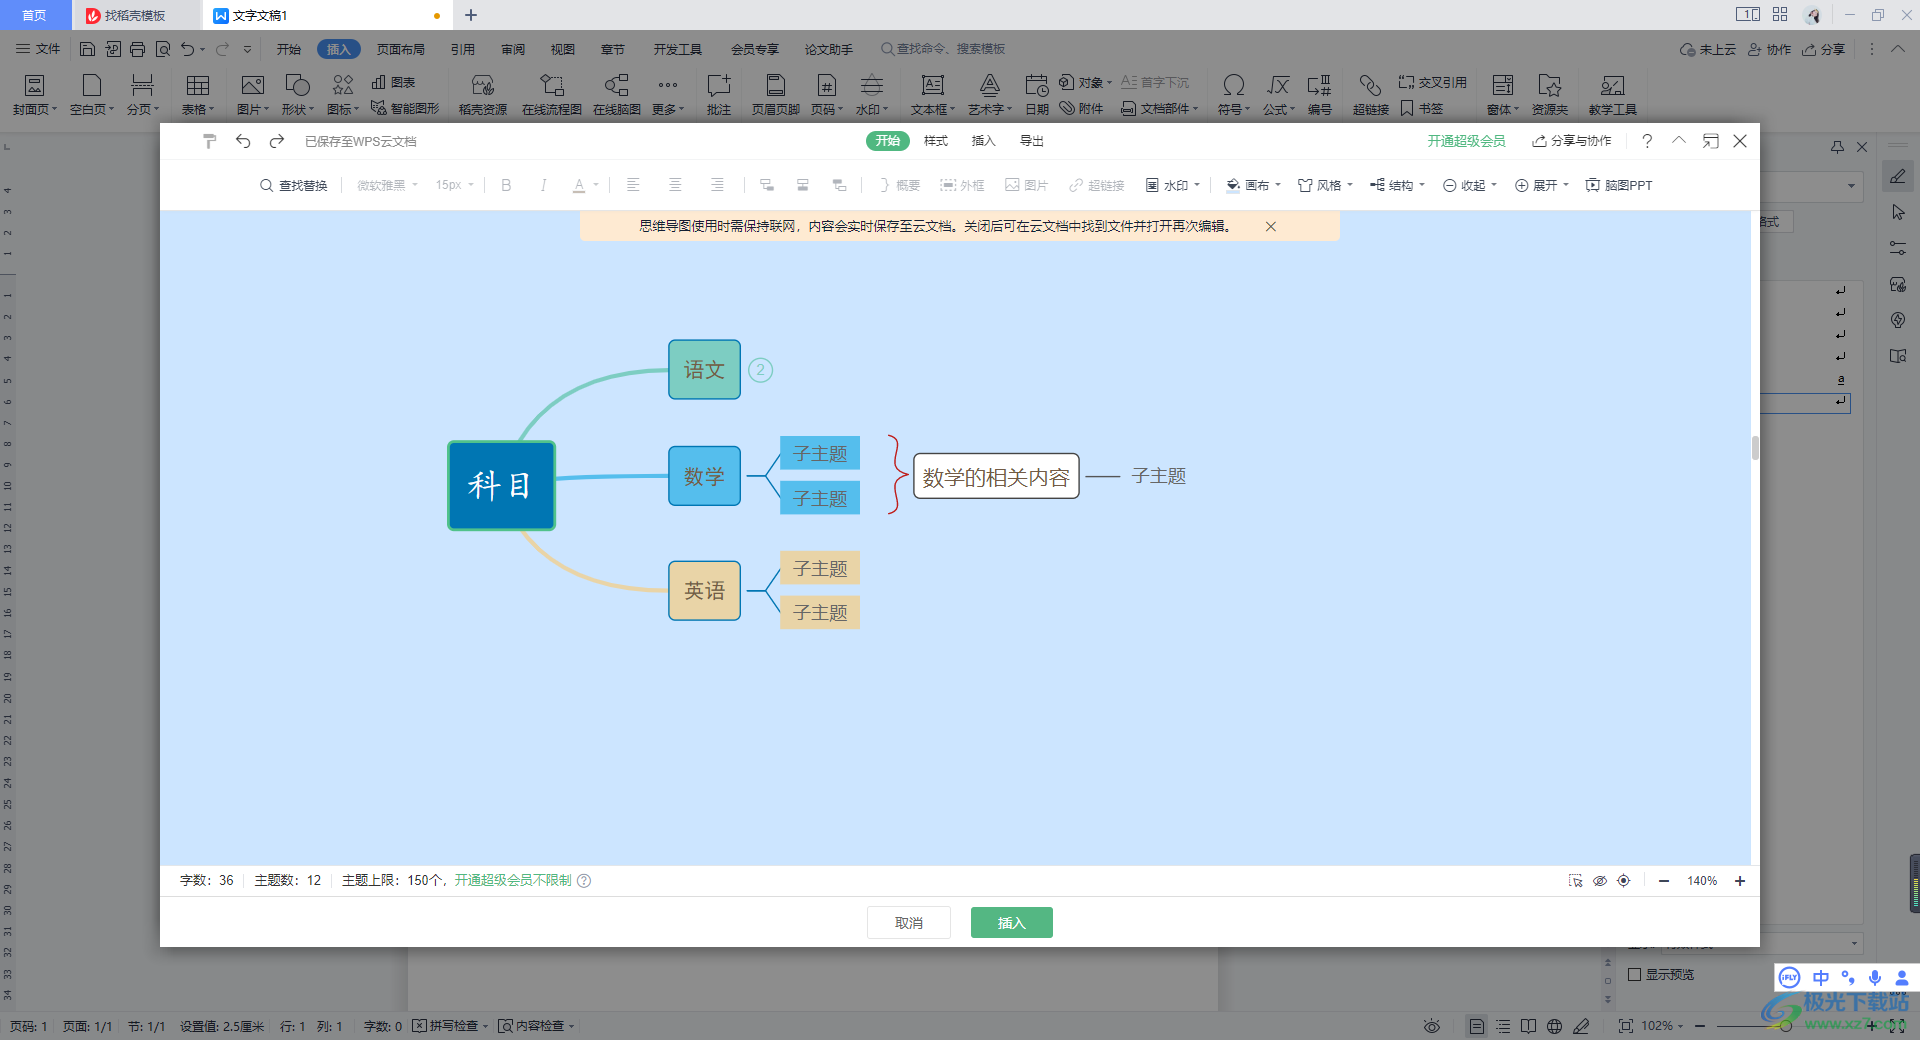
Task: Expand the collapsed 语文 children badge
Action: pos(760,370)
